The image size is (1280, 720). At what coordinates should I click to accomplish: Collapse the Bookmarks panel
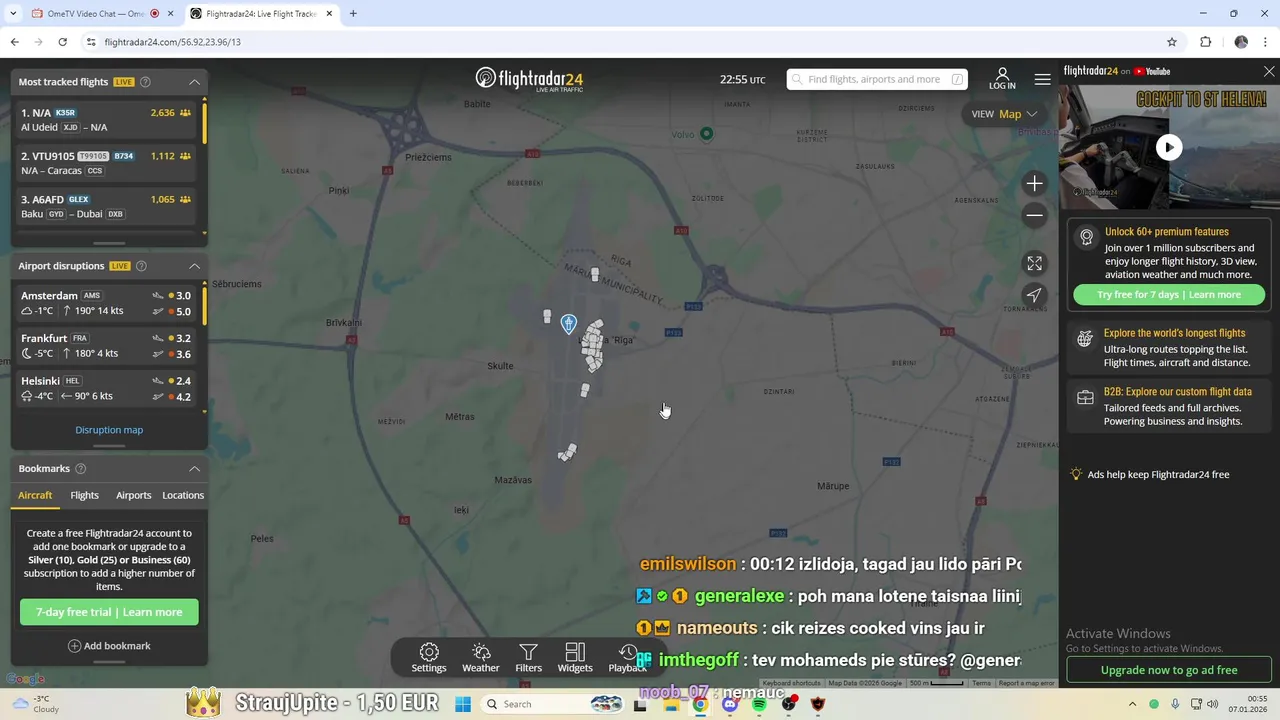pos(195,469)
